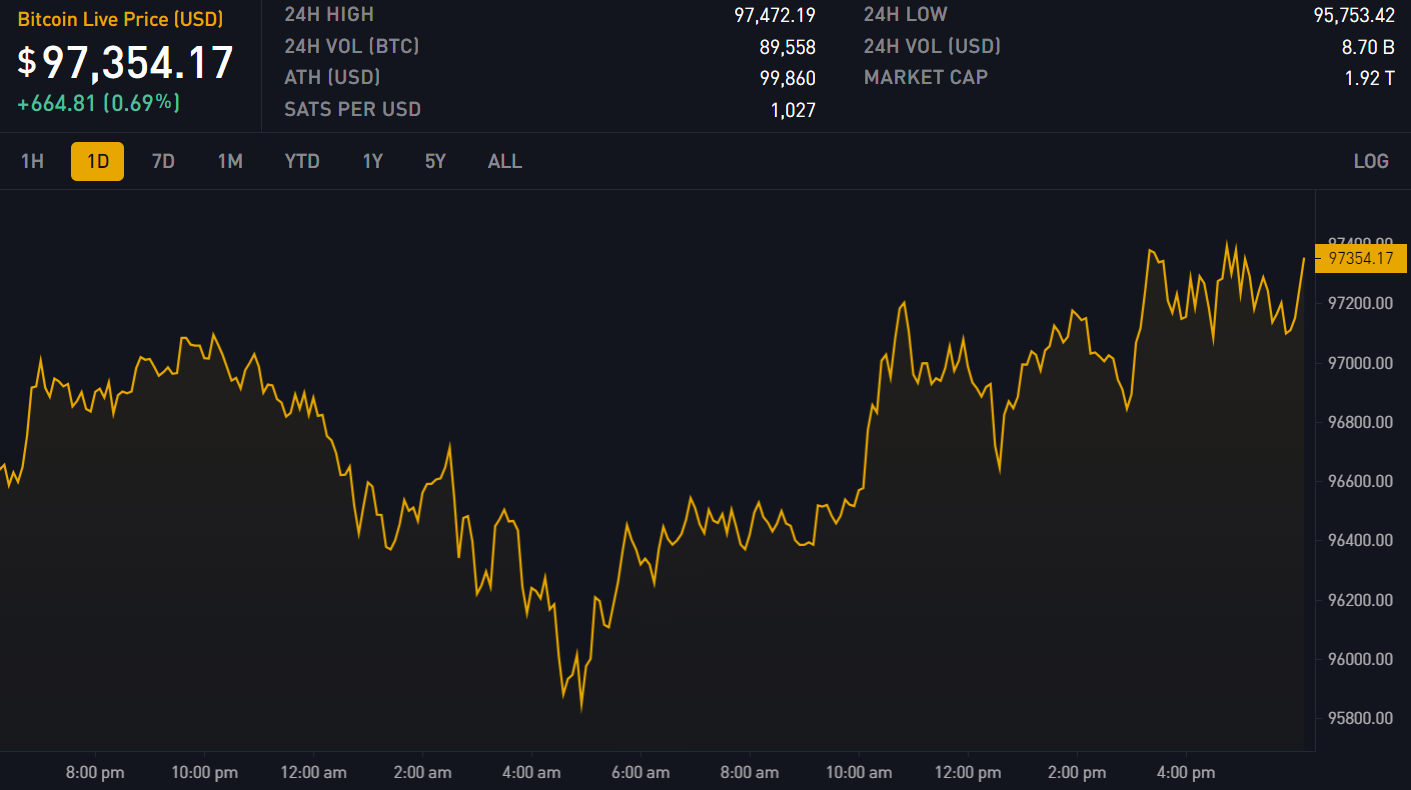This screenshot has width=1411, height=790.
Task: Click the Bitcoin Live Price (USD) title
Action: pos(120,20)
